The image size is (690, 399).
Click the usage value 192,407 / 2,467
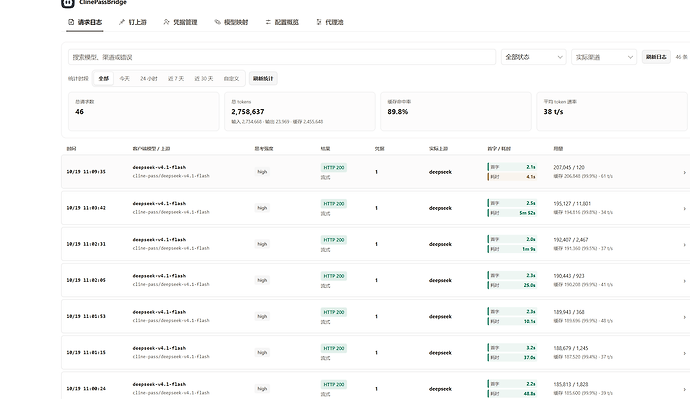point(571,240)
